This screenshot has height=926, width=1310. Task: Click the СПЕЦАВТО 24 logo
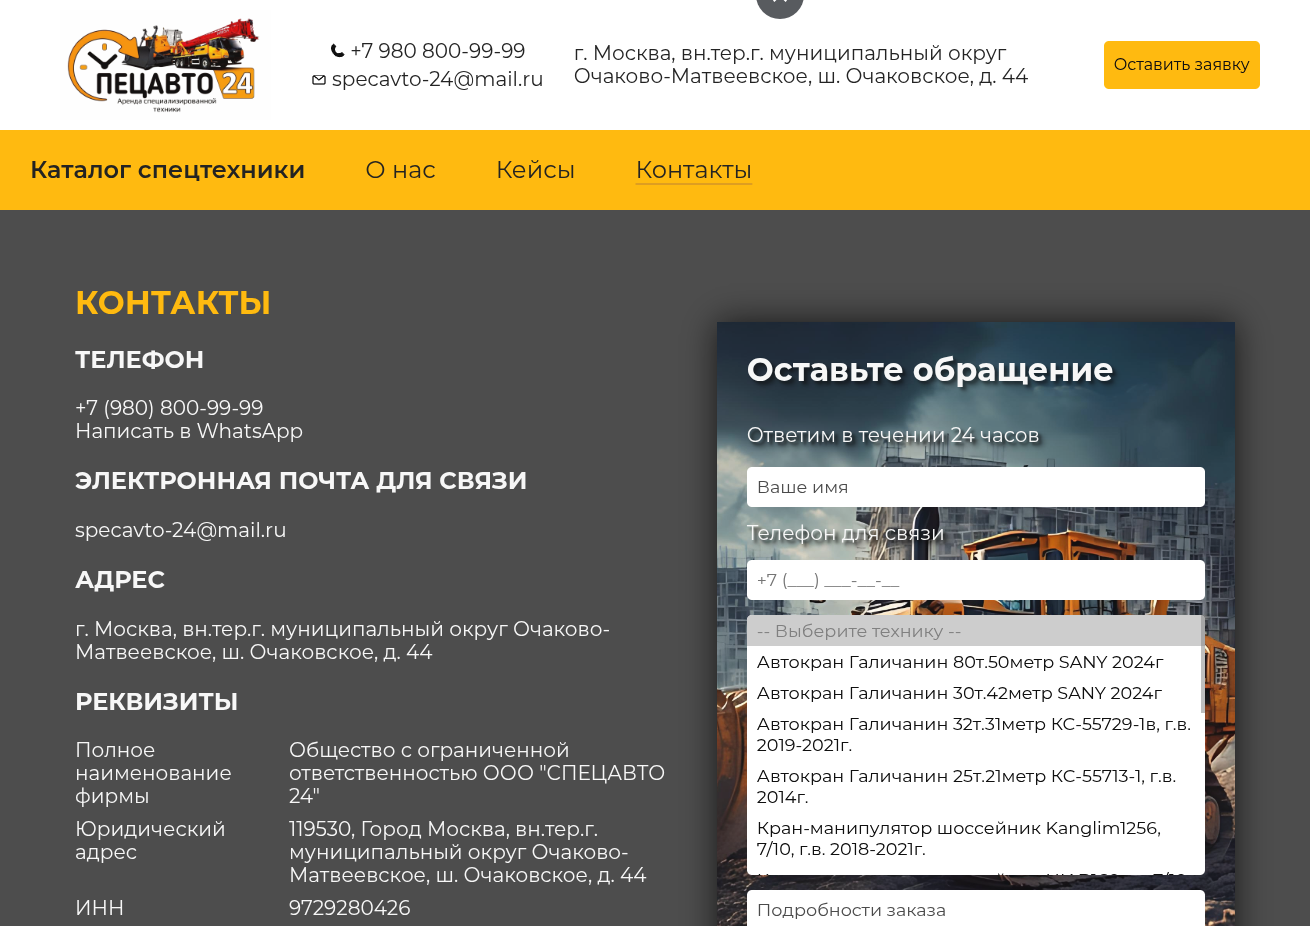[x=165, y=62]
